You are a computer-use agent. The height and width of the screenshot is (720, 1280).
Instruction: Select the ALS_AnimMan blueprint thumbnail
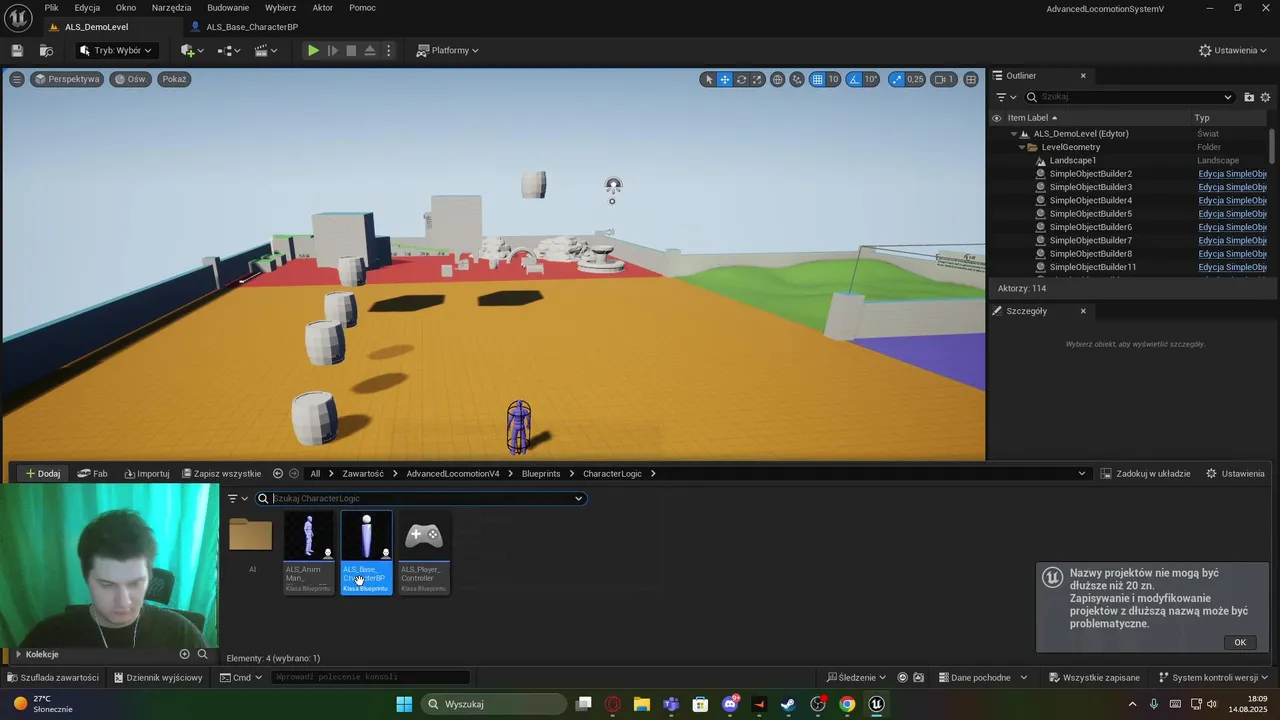pos(309,552)
